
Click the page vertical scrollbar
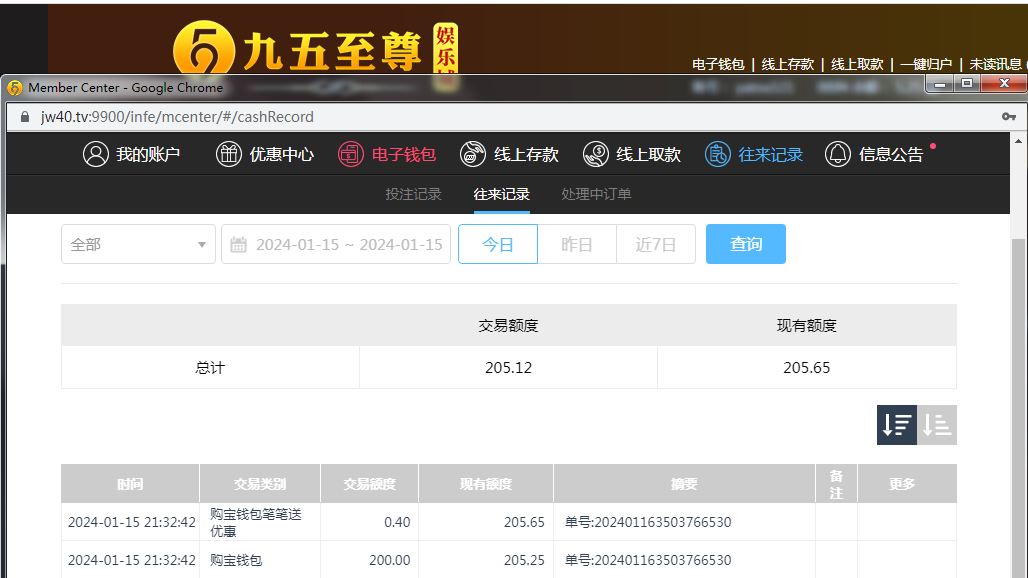point(1019,400)
